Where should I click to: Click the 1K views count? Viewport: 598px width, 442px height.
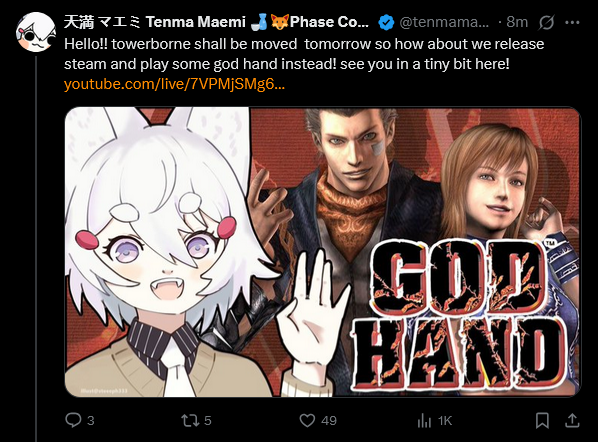tap(445, 421)
